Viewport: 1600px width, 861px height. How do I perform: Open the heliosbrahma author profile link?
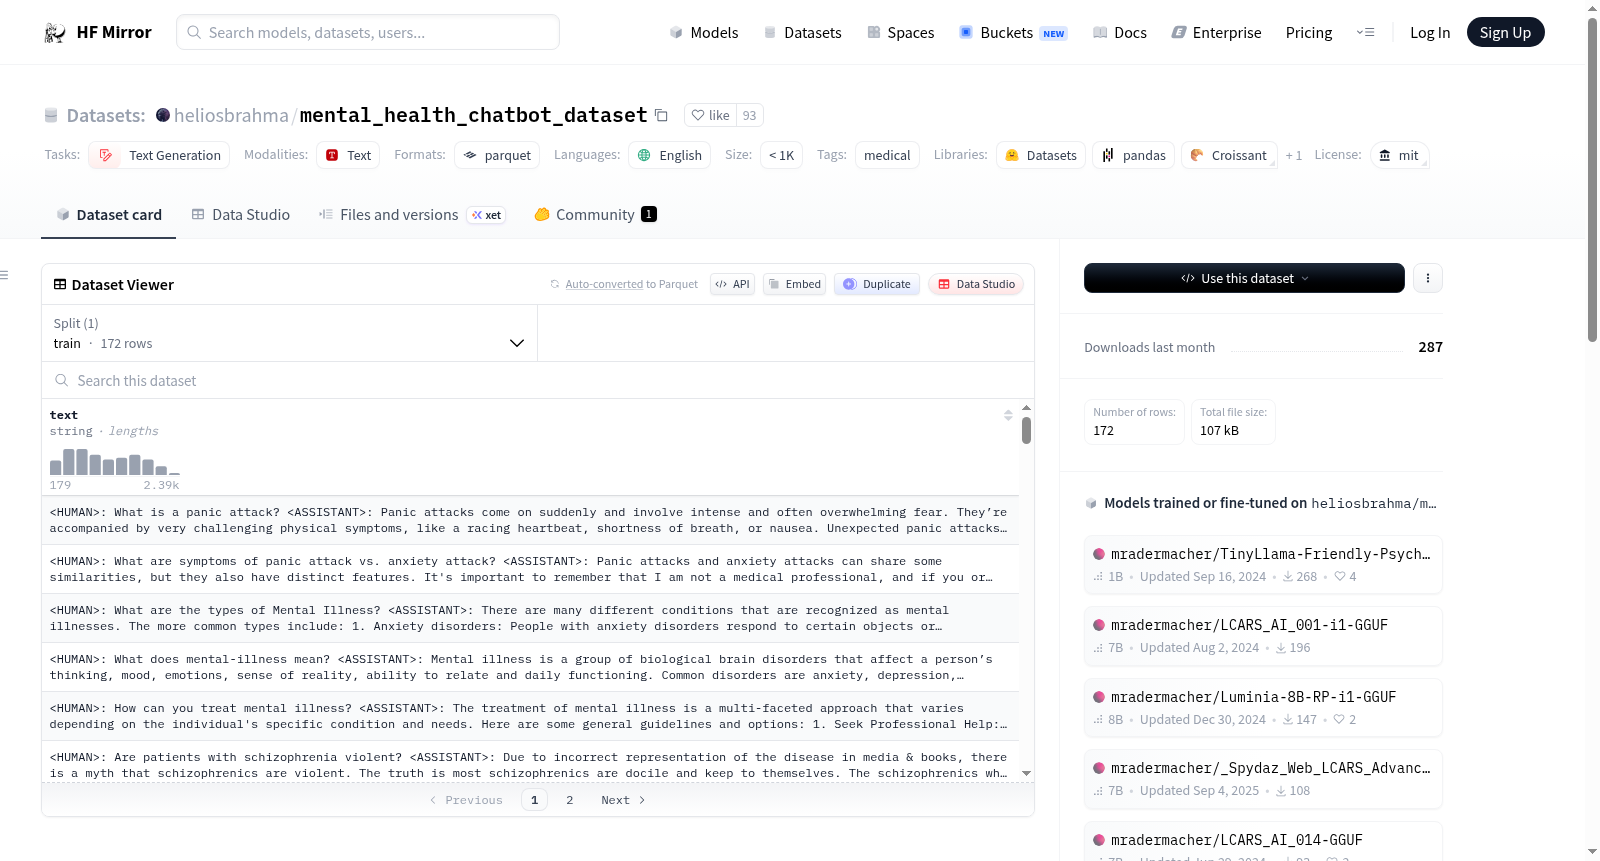point(231,115)
